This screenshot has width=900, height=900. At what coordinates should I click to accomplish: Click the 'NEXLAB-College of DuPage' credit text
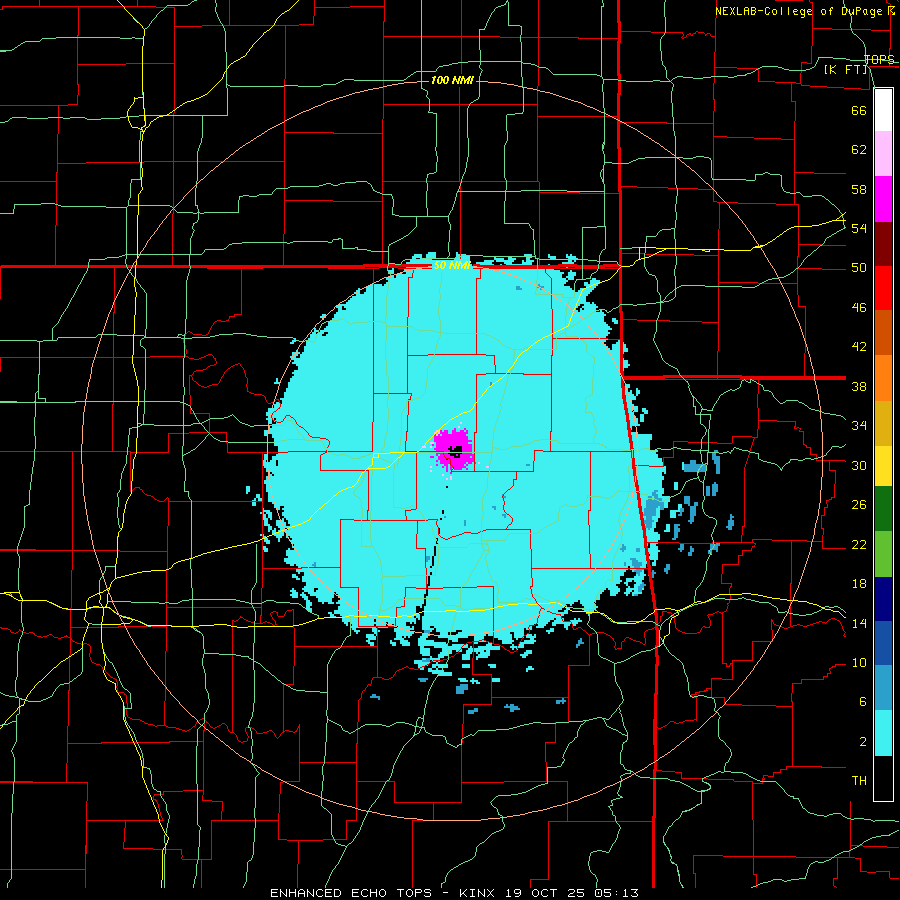click(800, 11)
